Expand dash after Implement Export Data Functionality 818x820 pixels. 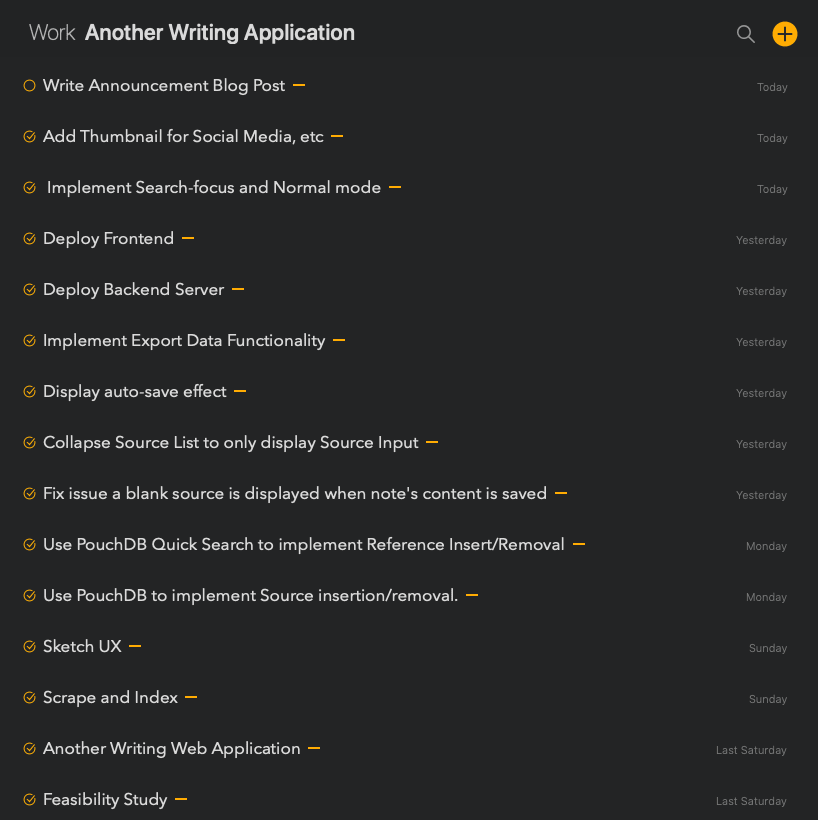(x=339, y=340)
